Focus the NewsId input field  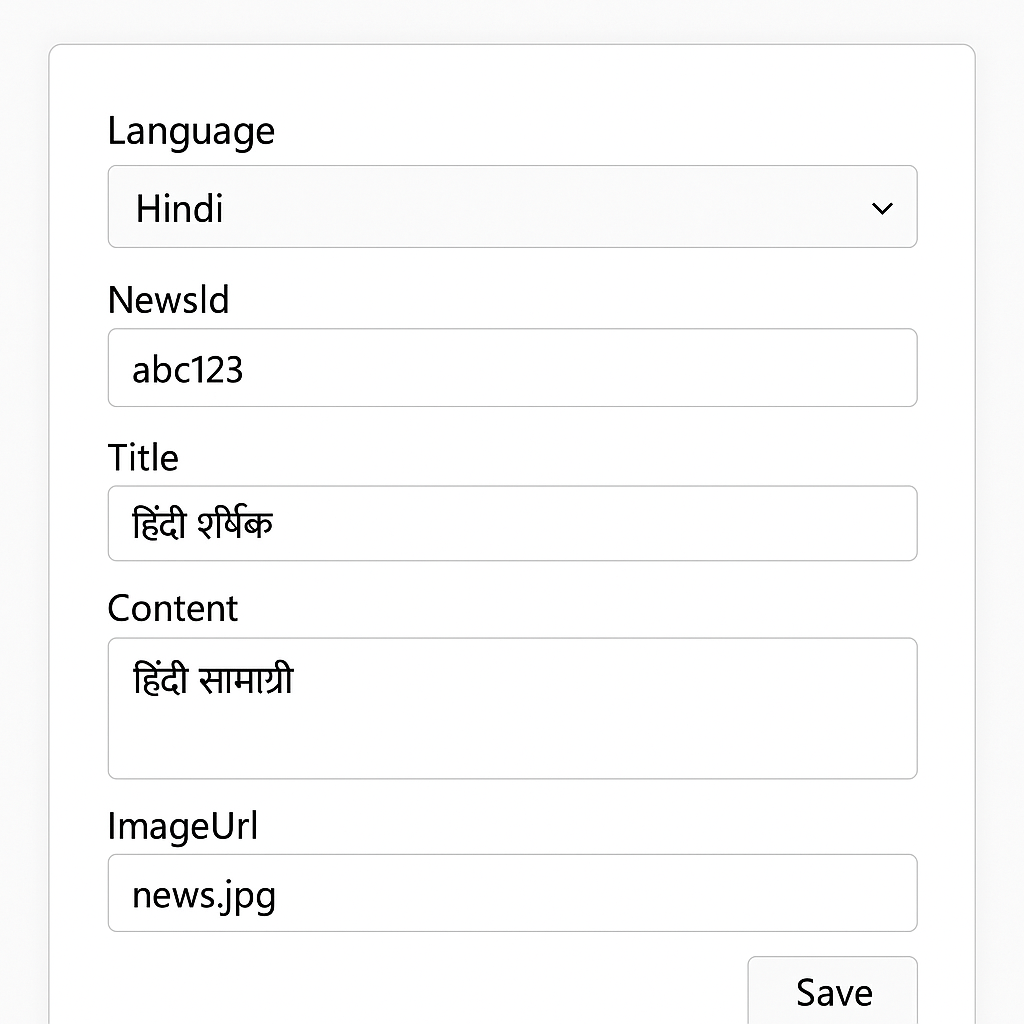(x=512, y=368)
